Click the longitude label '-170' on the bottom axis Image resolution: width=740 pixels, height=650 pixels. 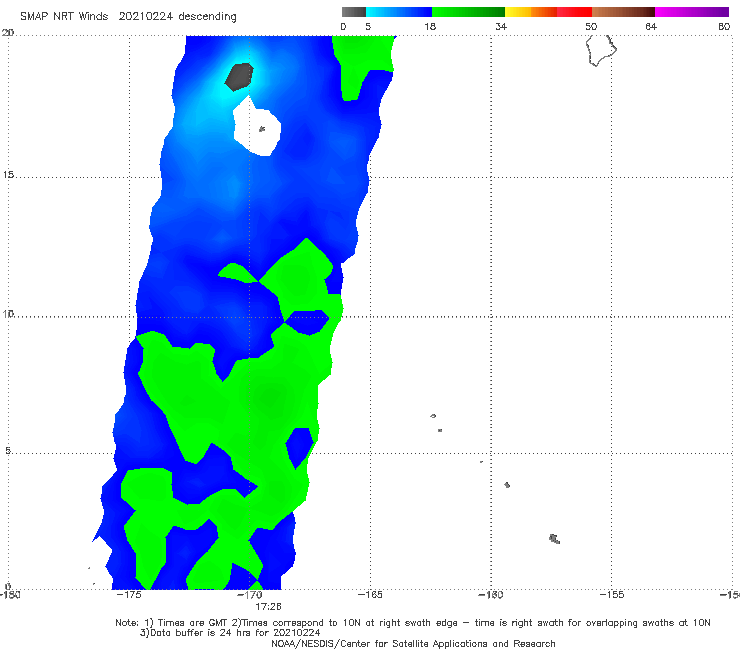pyautogui.click(x=250, y=594)
